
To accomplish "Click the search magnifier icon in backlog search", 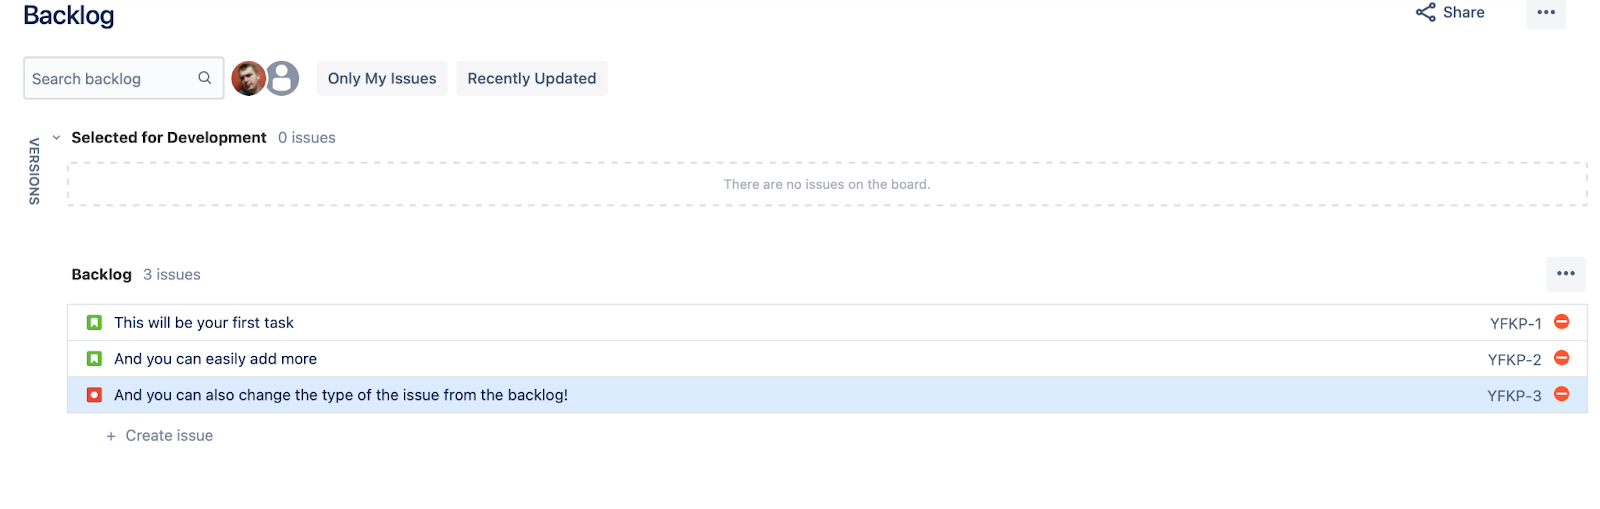I will (204, 78).
